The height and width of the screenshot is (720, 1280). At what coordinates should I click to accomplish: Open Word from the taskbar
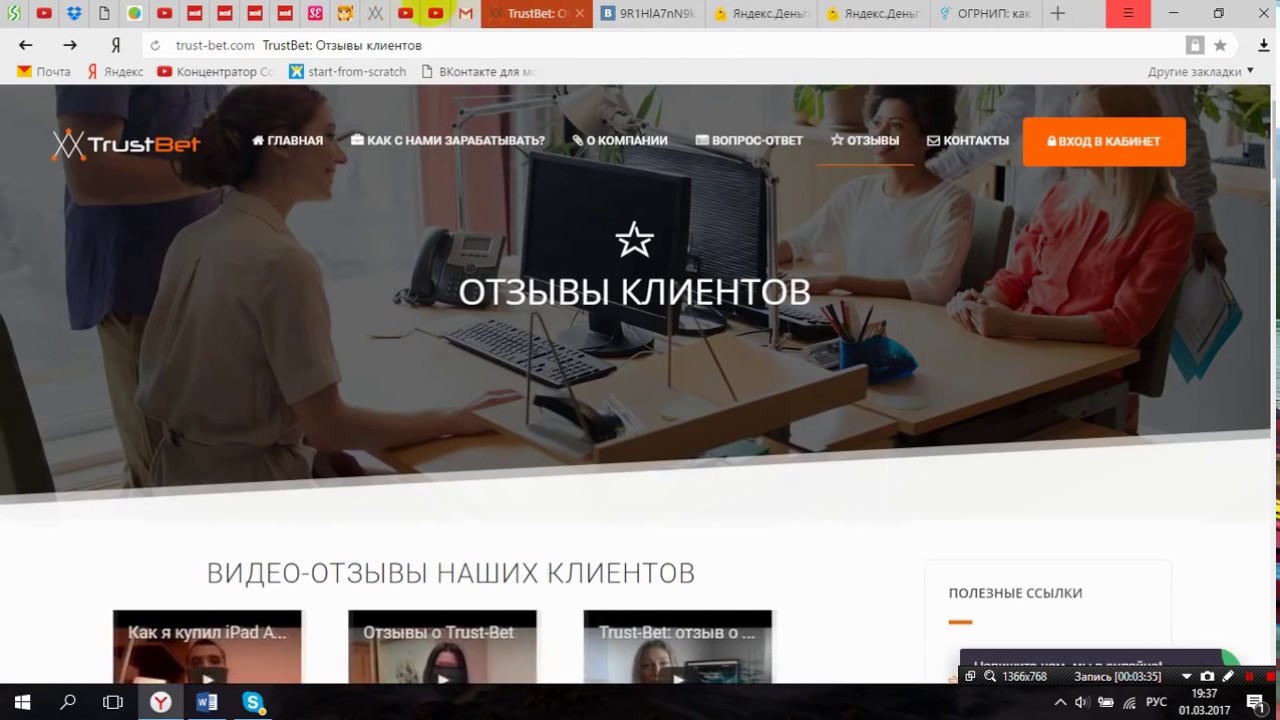207,702
